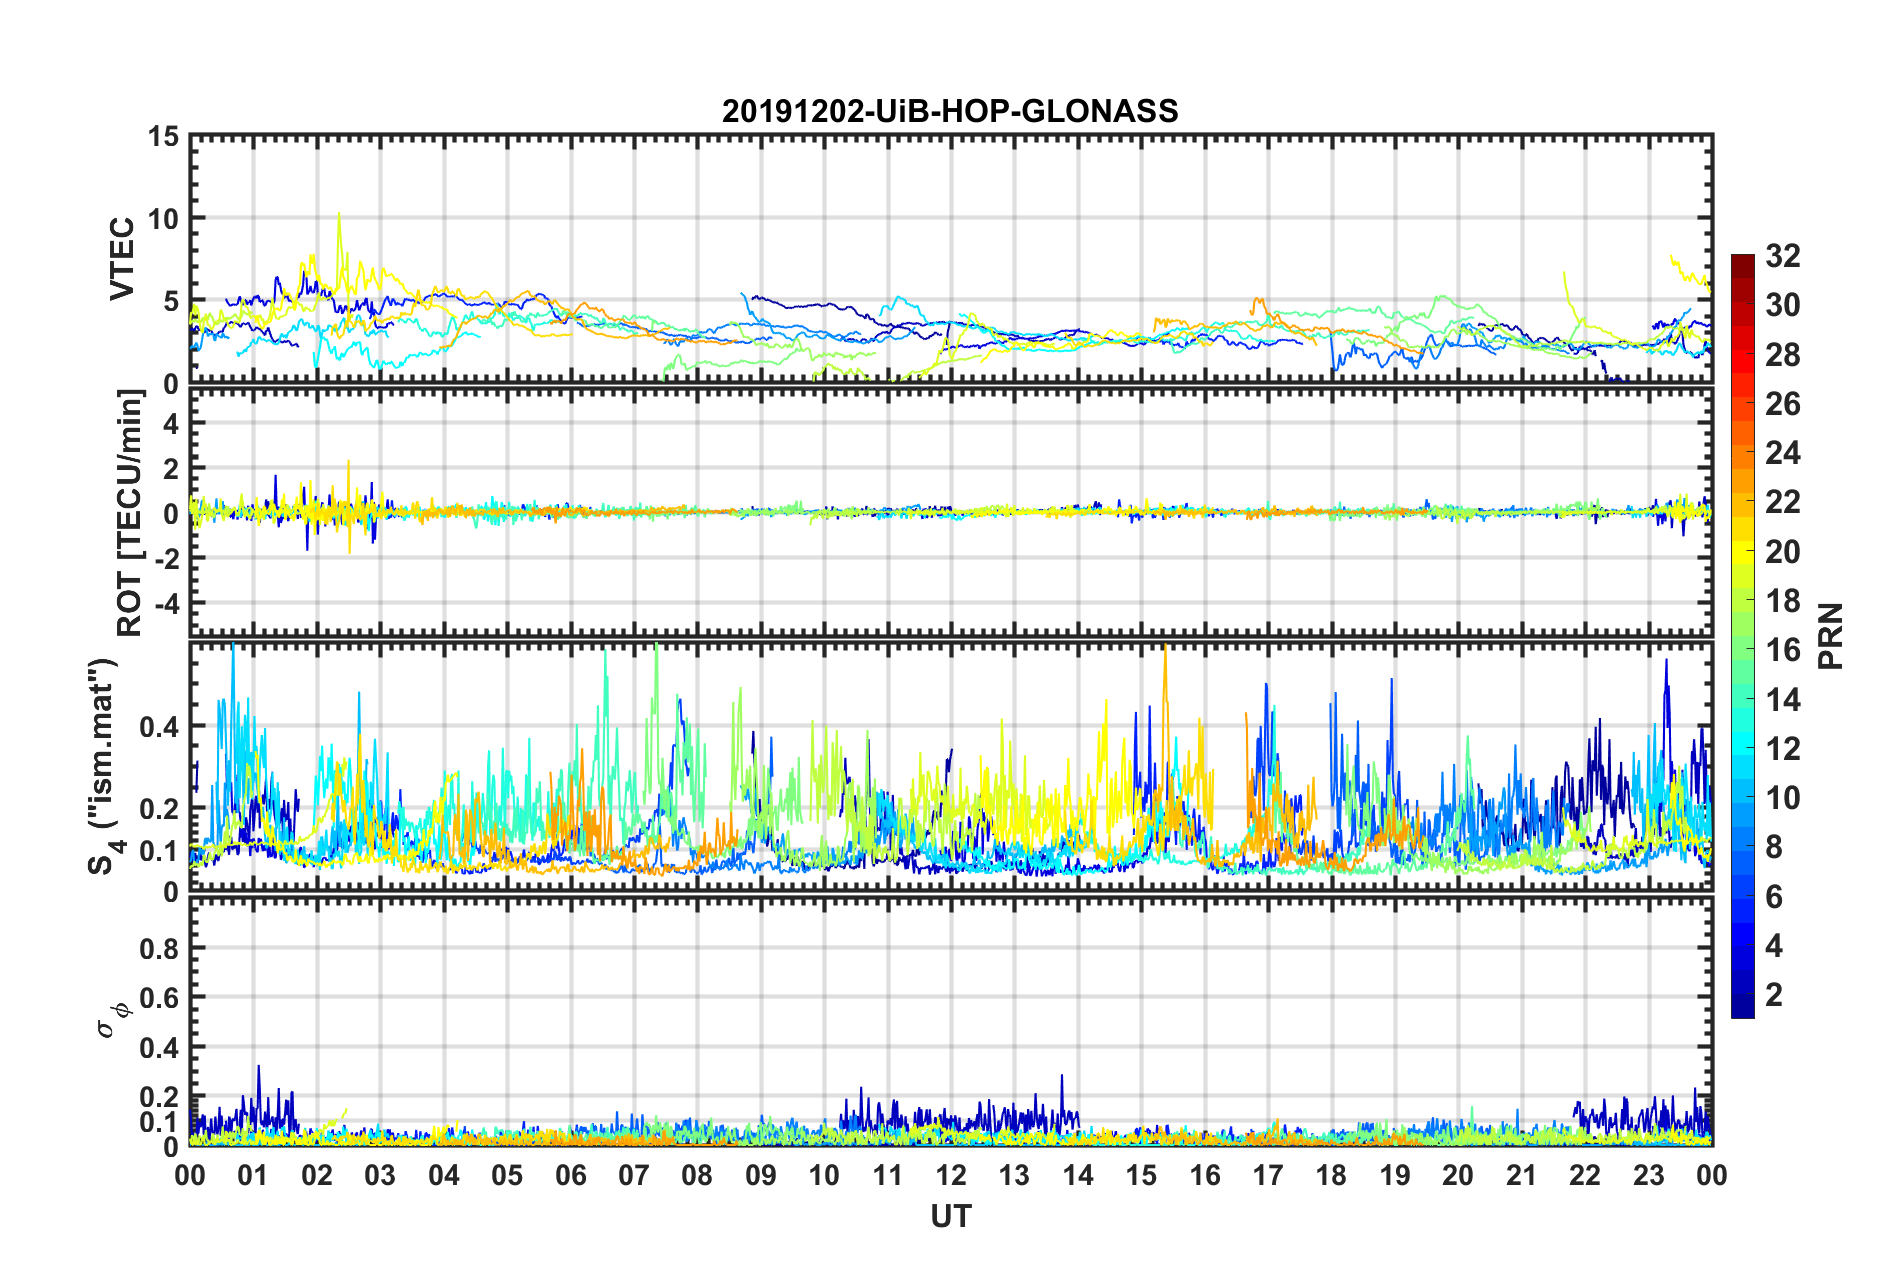Click colorbar tick label 6

pos(1774,897)
